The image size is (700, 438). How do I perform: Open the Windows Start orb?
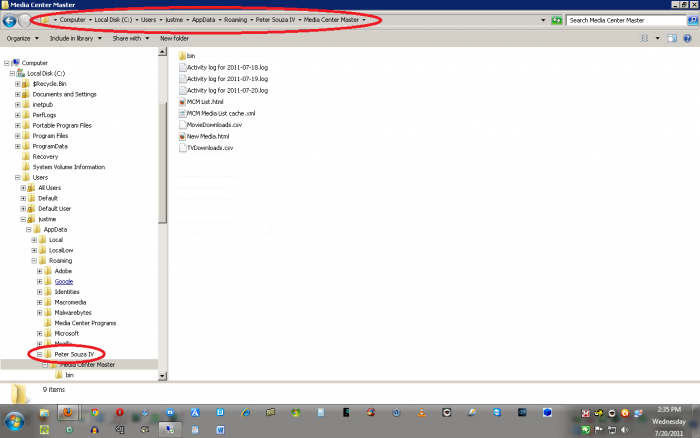click(x=15, y=421)
